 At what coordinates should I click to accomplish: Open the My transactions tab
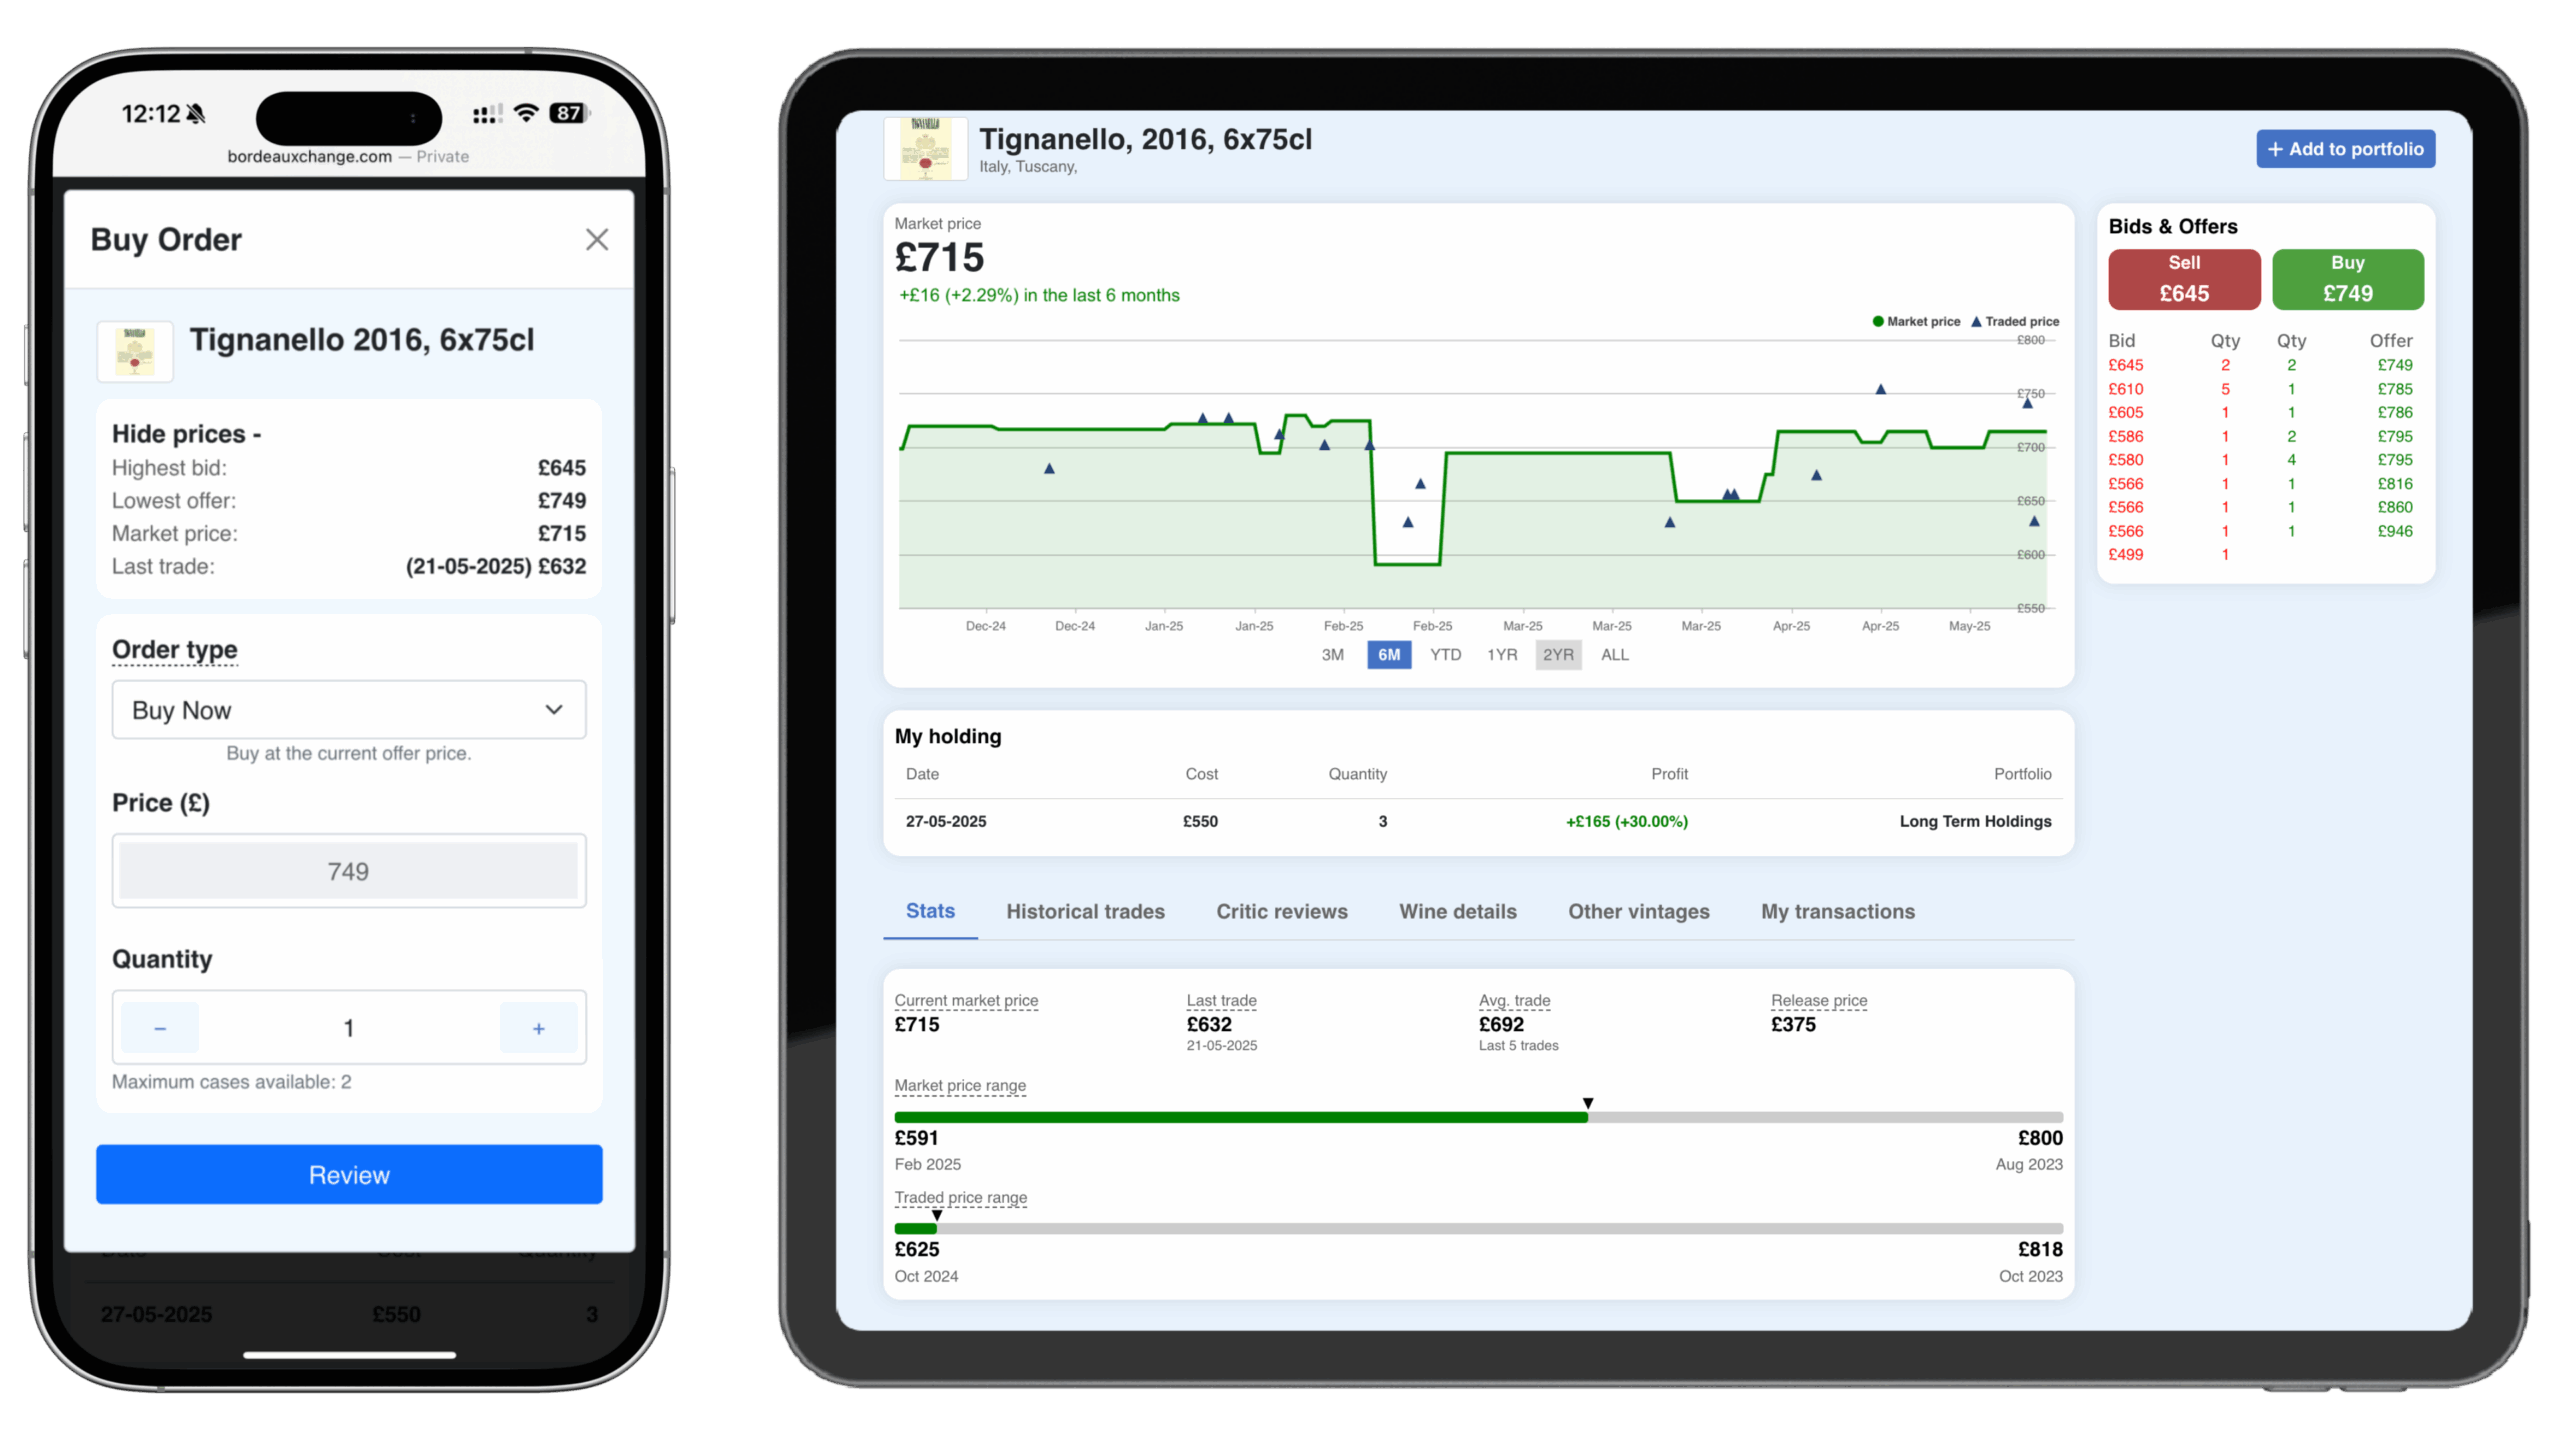point(1837,912)
